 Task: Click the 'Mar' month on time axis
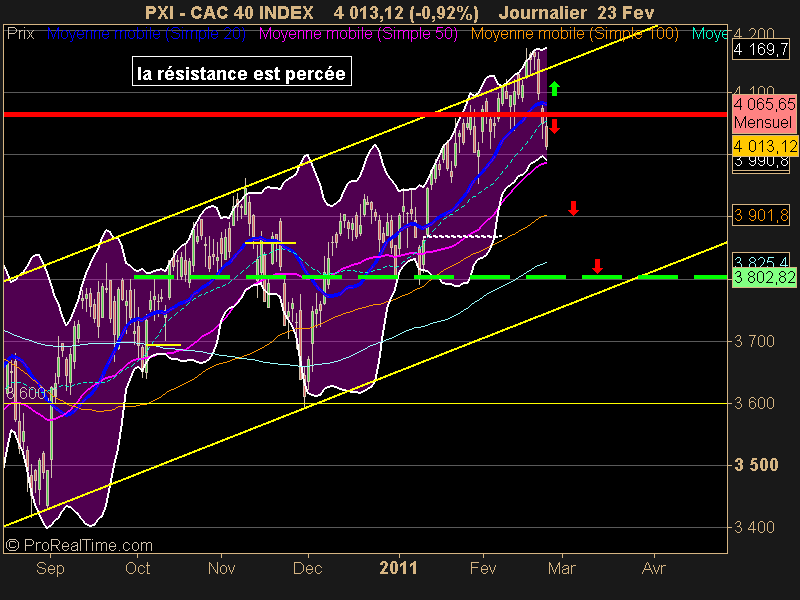[x=562, y=568]
